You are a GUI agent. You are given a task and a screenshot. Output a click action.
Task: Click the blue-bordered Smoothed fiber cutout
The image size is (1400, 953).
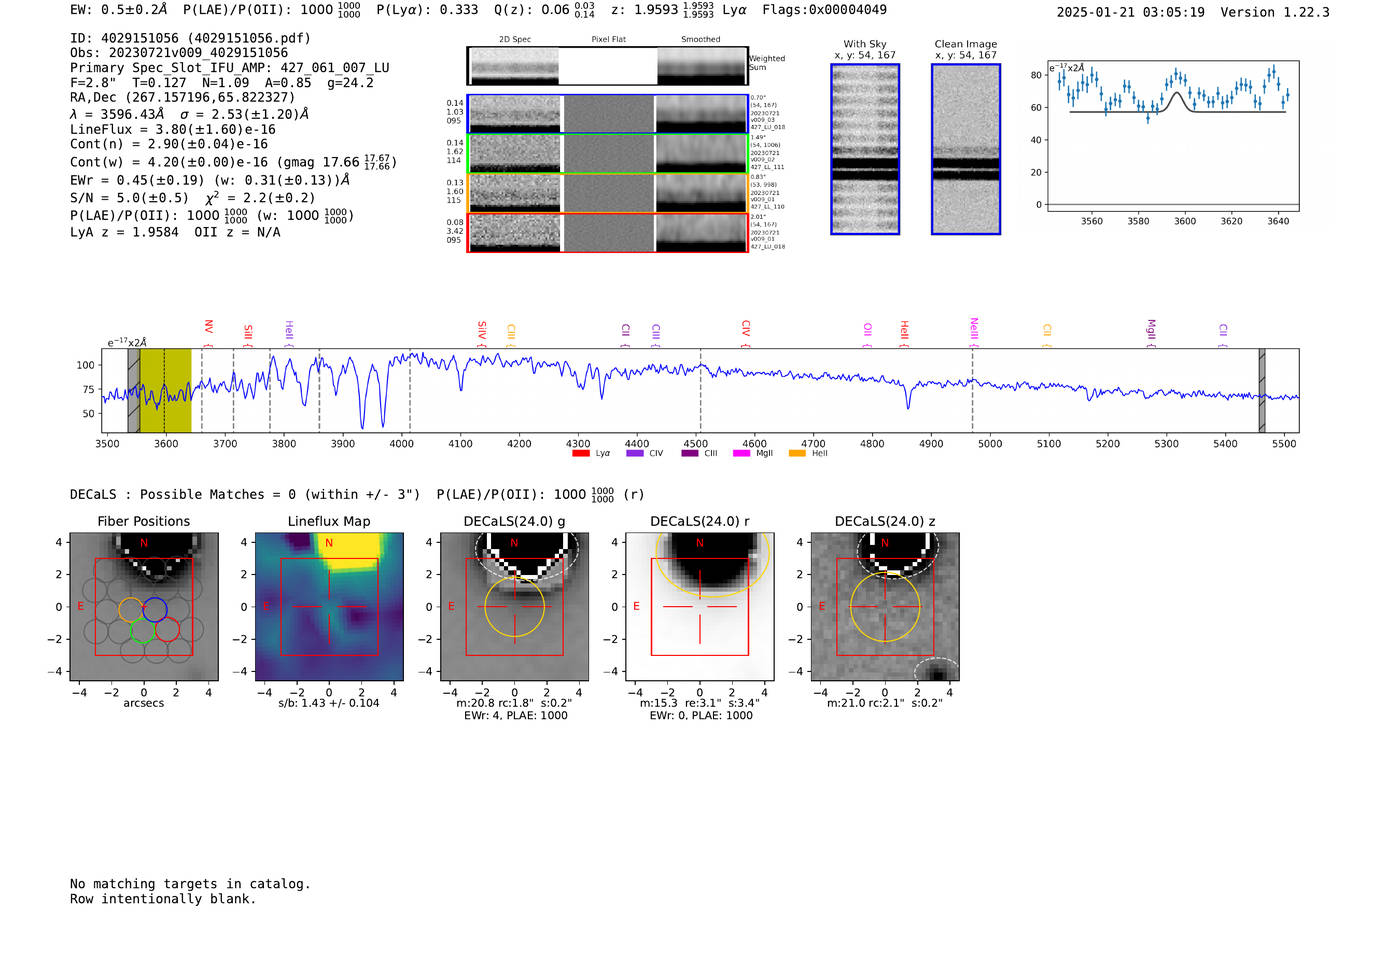tap(701, 114)
